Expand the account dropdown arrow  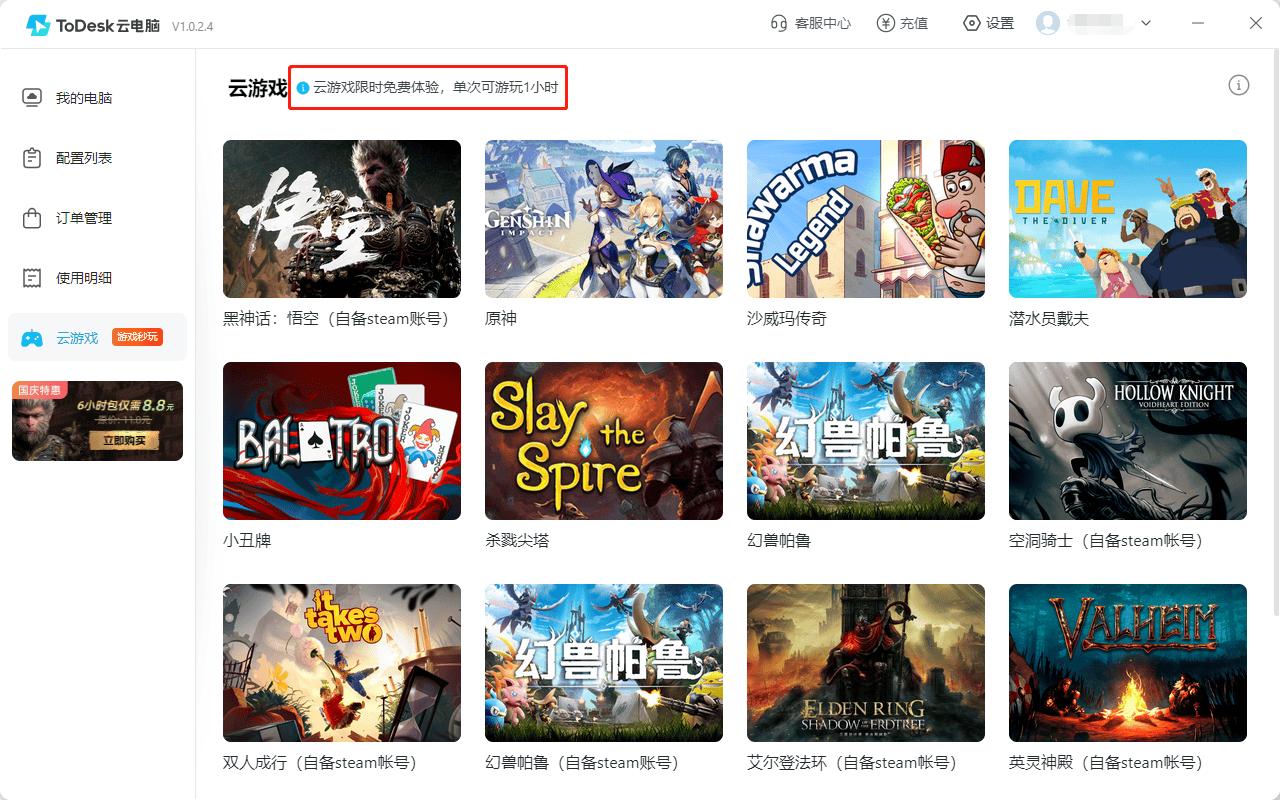(1146, 23)
